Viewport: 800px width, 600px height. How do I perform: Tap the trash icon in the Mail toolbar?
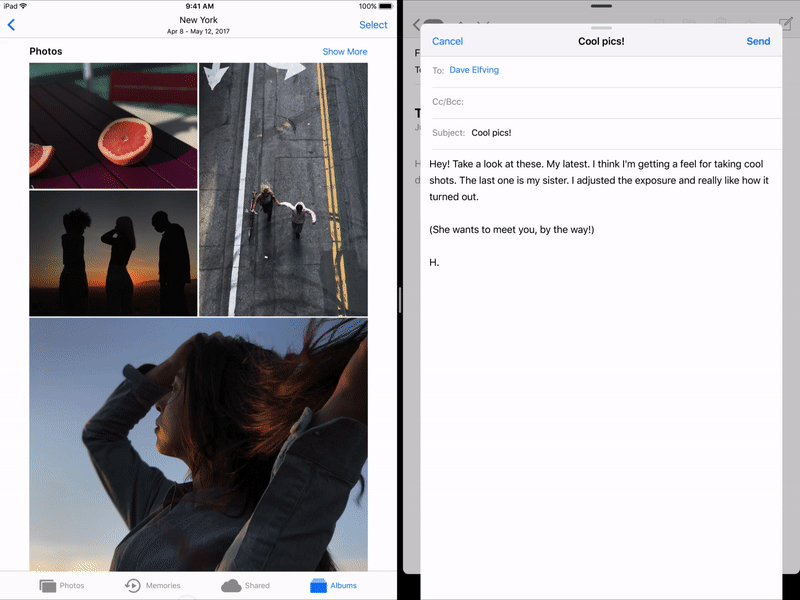721,20
